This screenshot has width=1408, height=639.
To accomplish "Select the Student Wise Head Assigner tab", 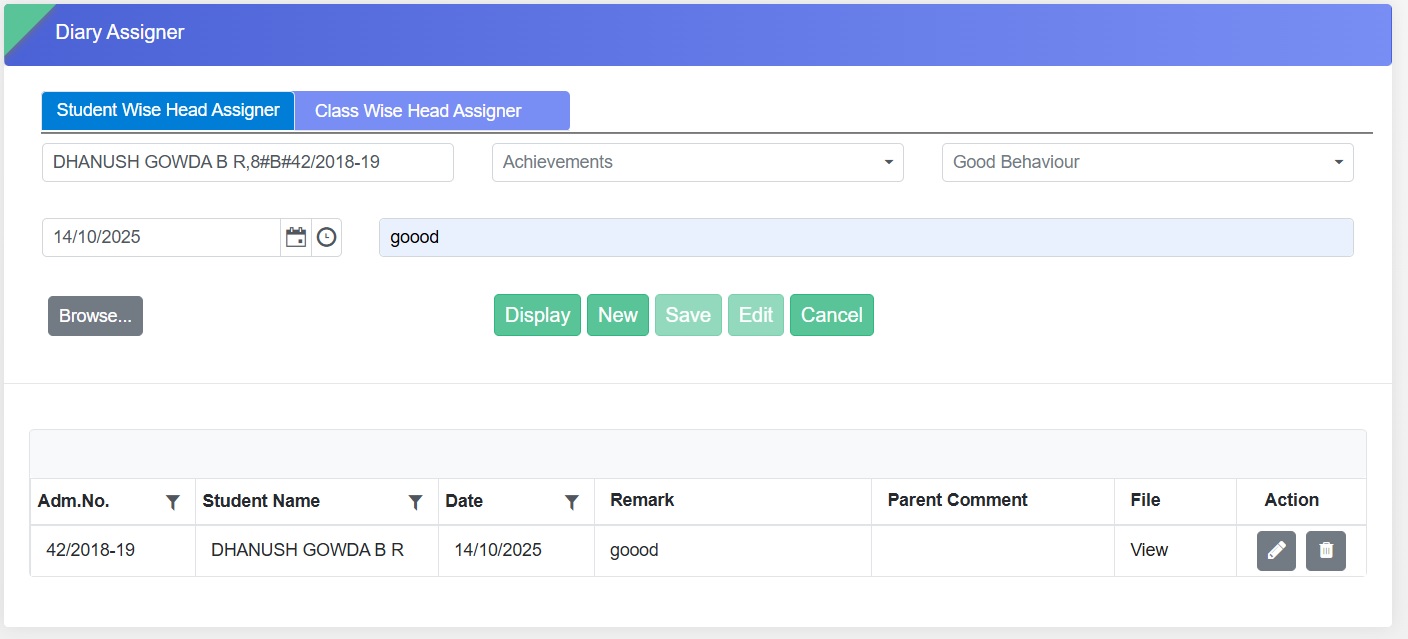I will tap(168, 110).
